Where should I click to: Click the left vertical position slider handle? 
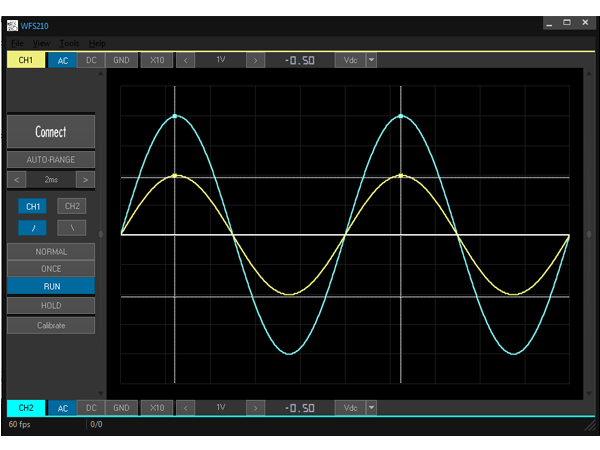click(x=101, y=234)
